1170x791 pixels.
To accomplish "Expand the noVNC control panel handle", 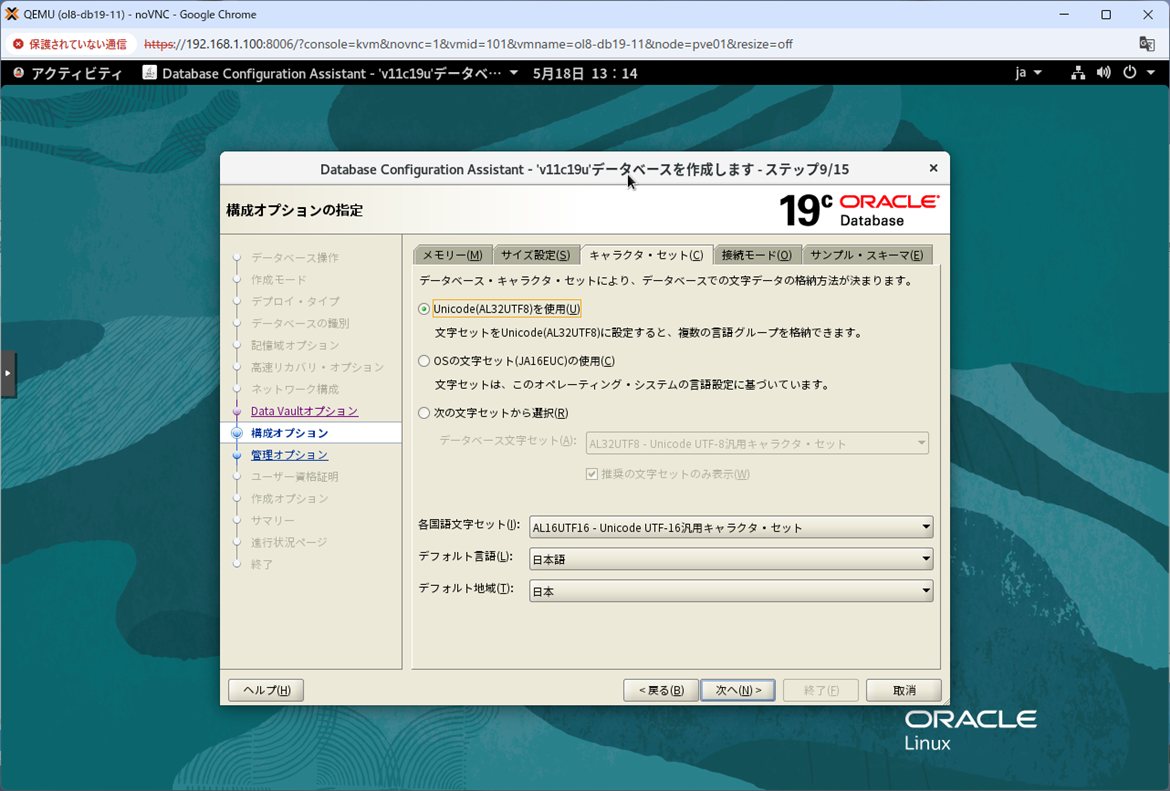I will coord(7,372).
